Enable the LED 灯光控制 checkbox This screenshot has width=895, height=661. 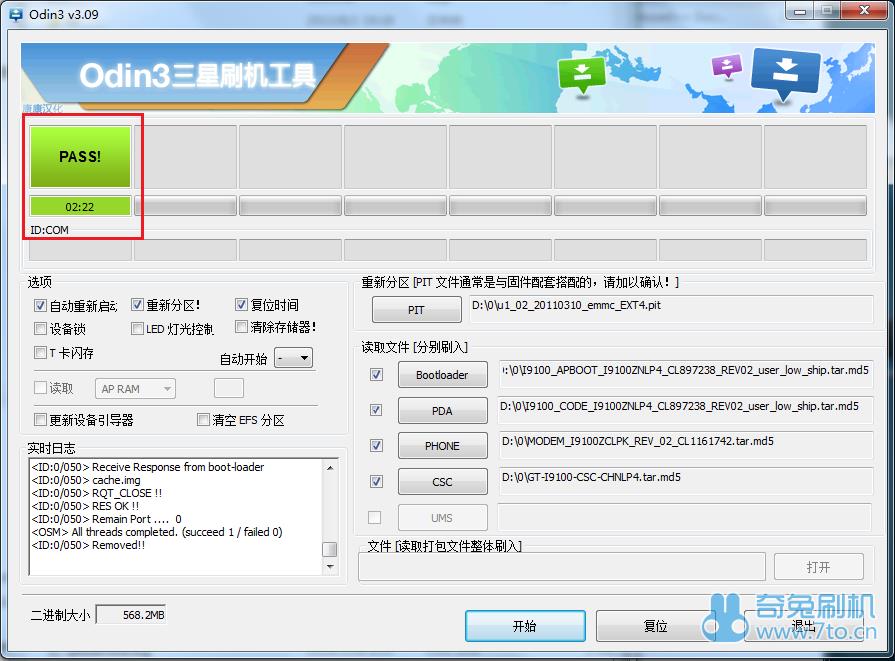pos(138,329)
